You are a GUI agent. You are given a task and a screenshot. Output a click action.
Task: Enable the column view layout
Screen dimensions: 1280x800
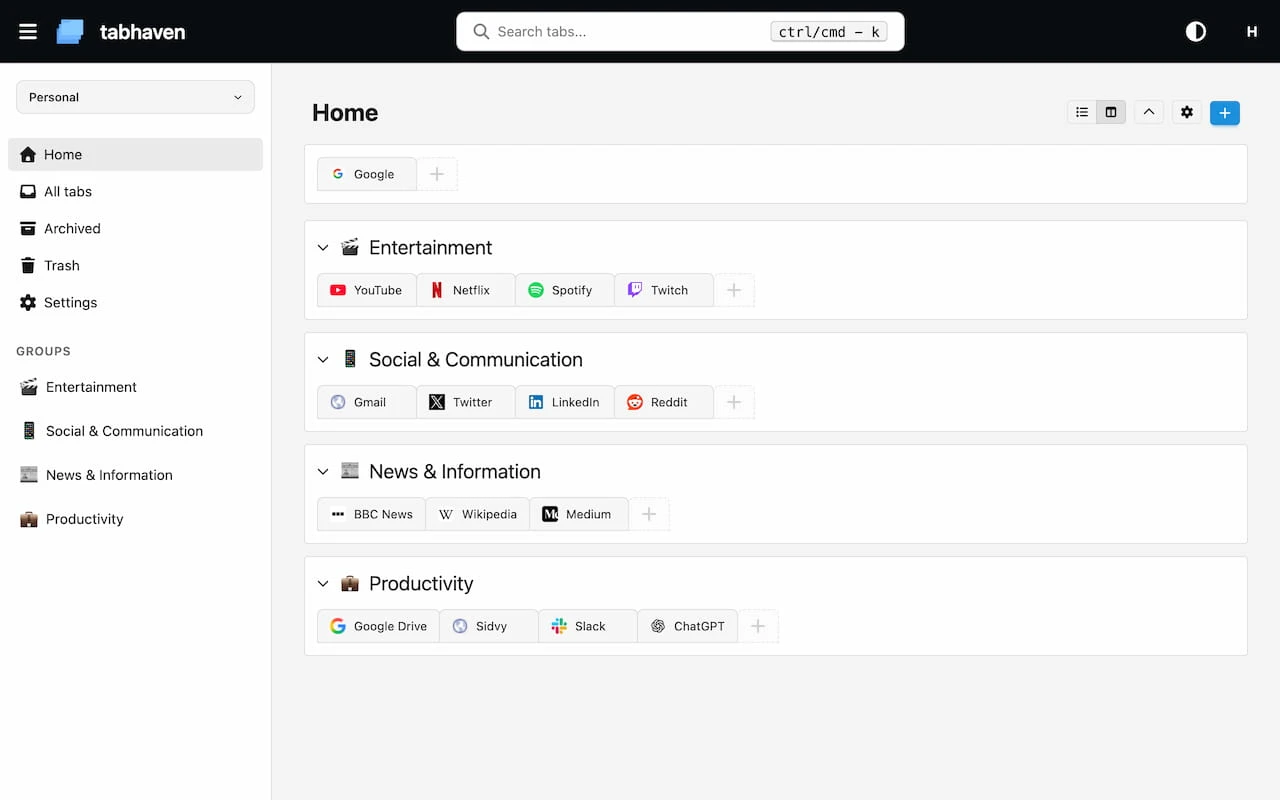1110,112
